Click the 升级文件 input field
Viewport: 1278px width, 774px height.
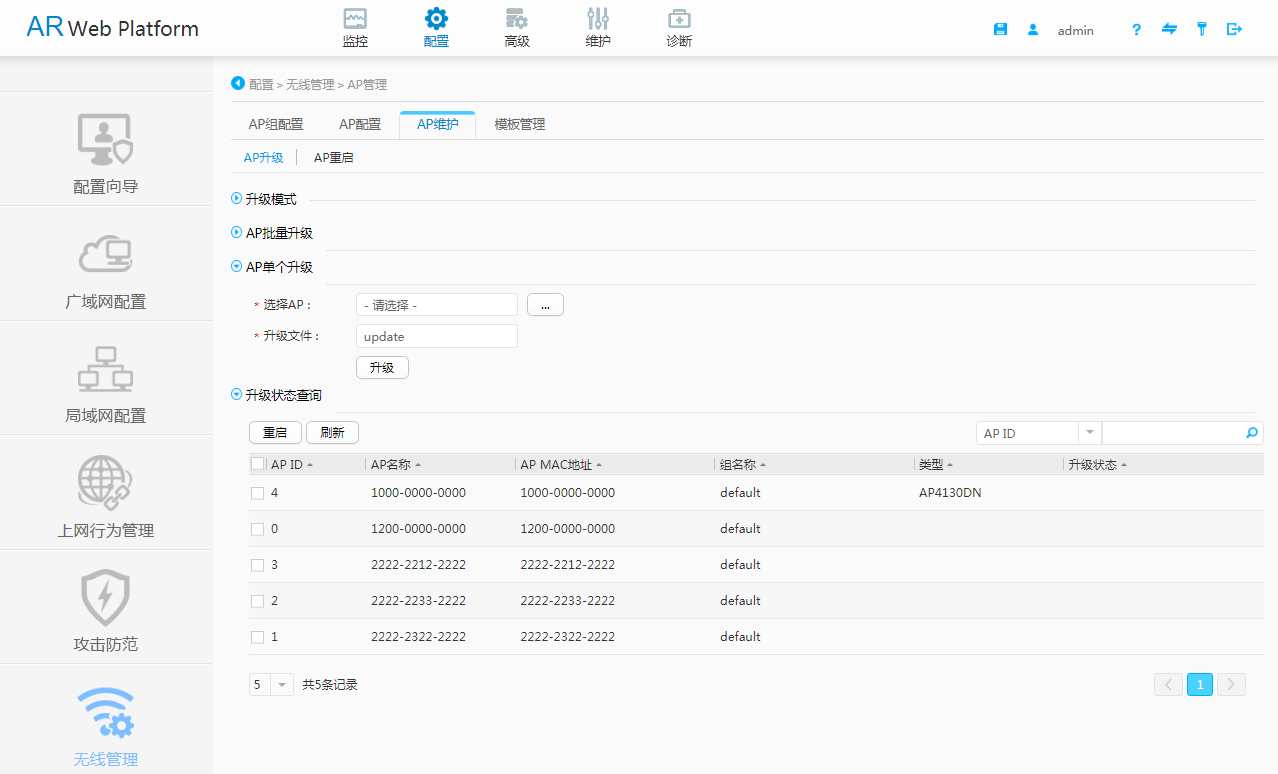437,336
